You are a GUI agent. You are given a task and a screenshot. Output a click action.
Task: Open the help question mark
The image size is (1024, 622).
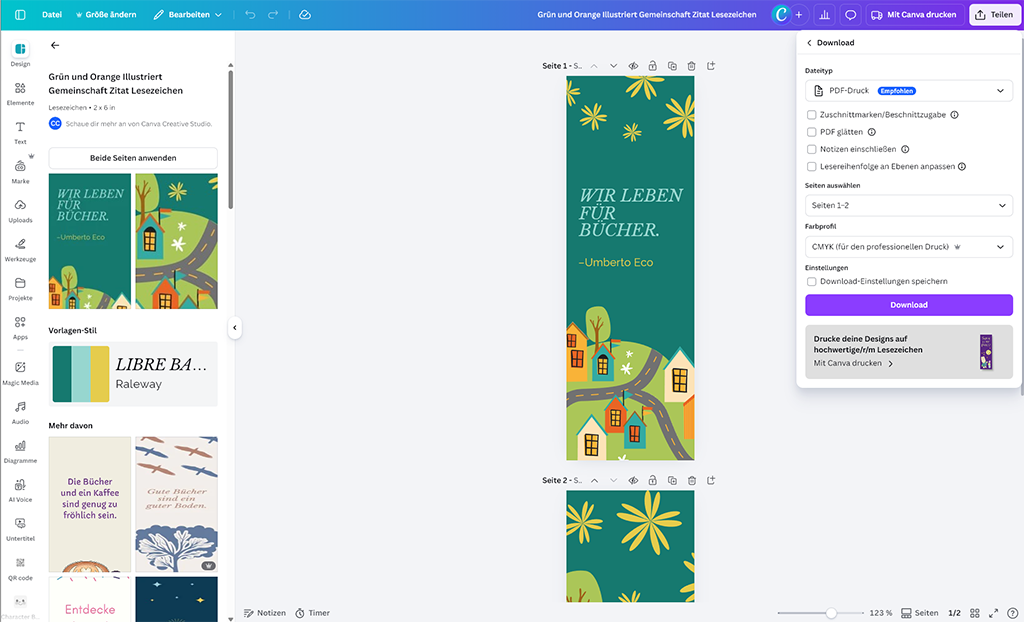point(1012,613)
